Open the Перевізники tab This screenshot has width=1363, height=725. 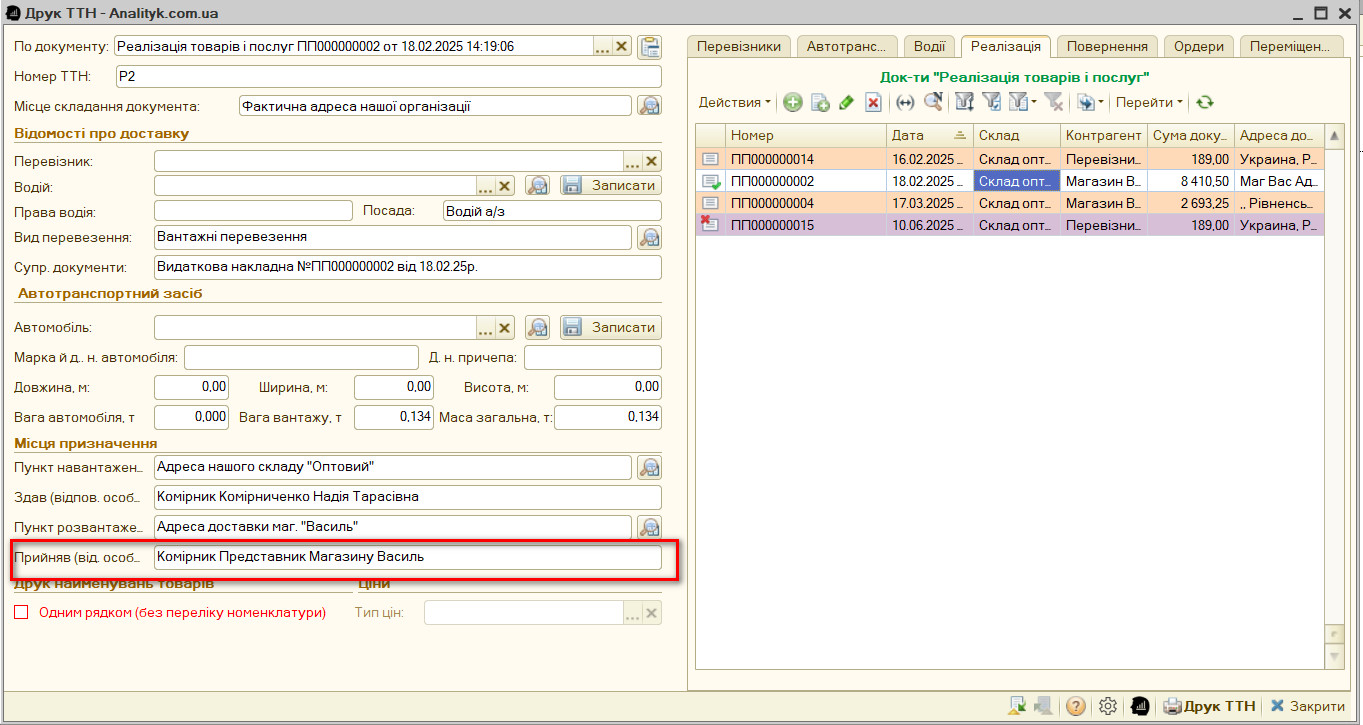739,46
